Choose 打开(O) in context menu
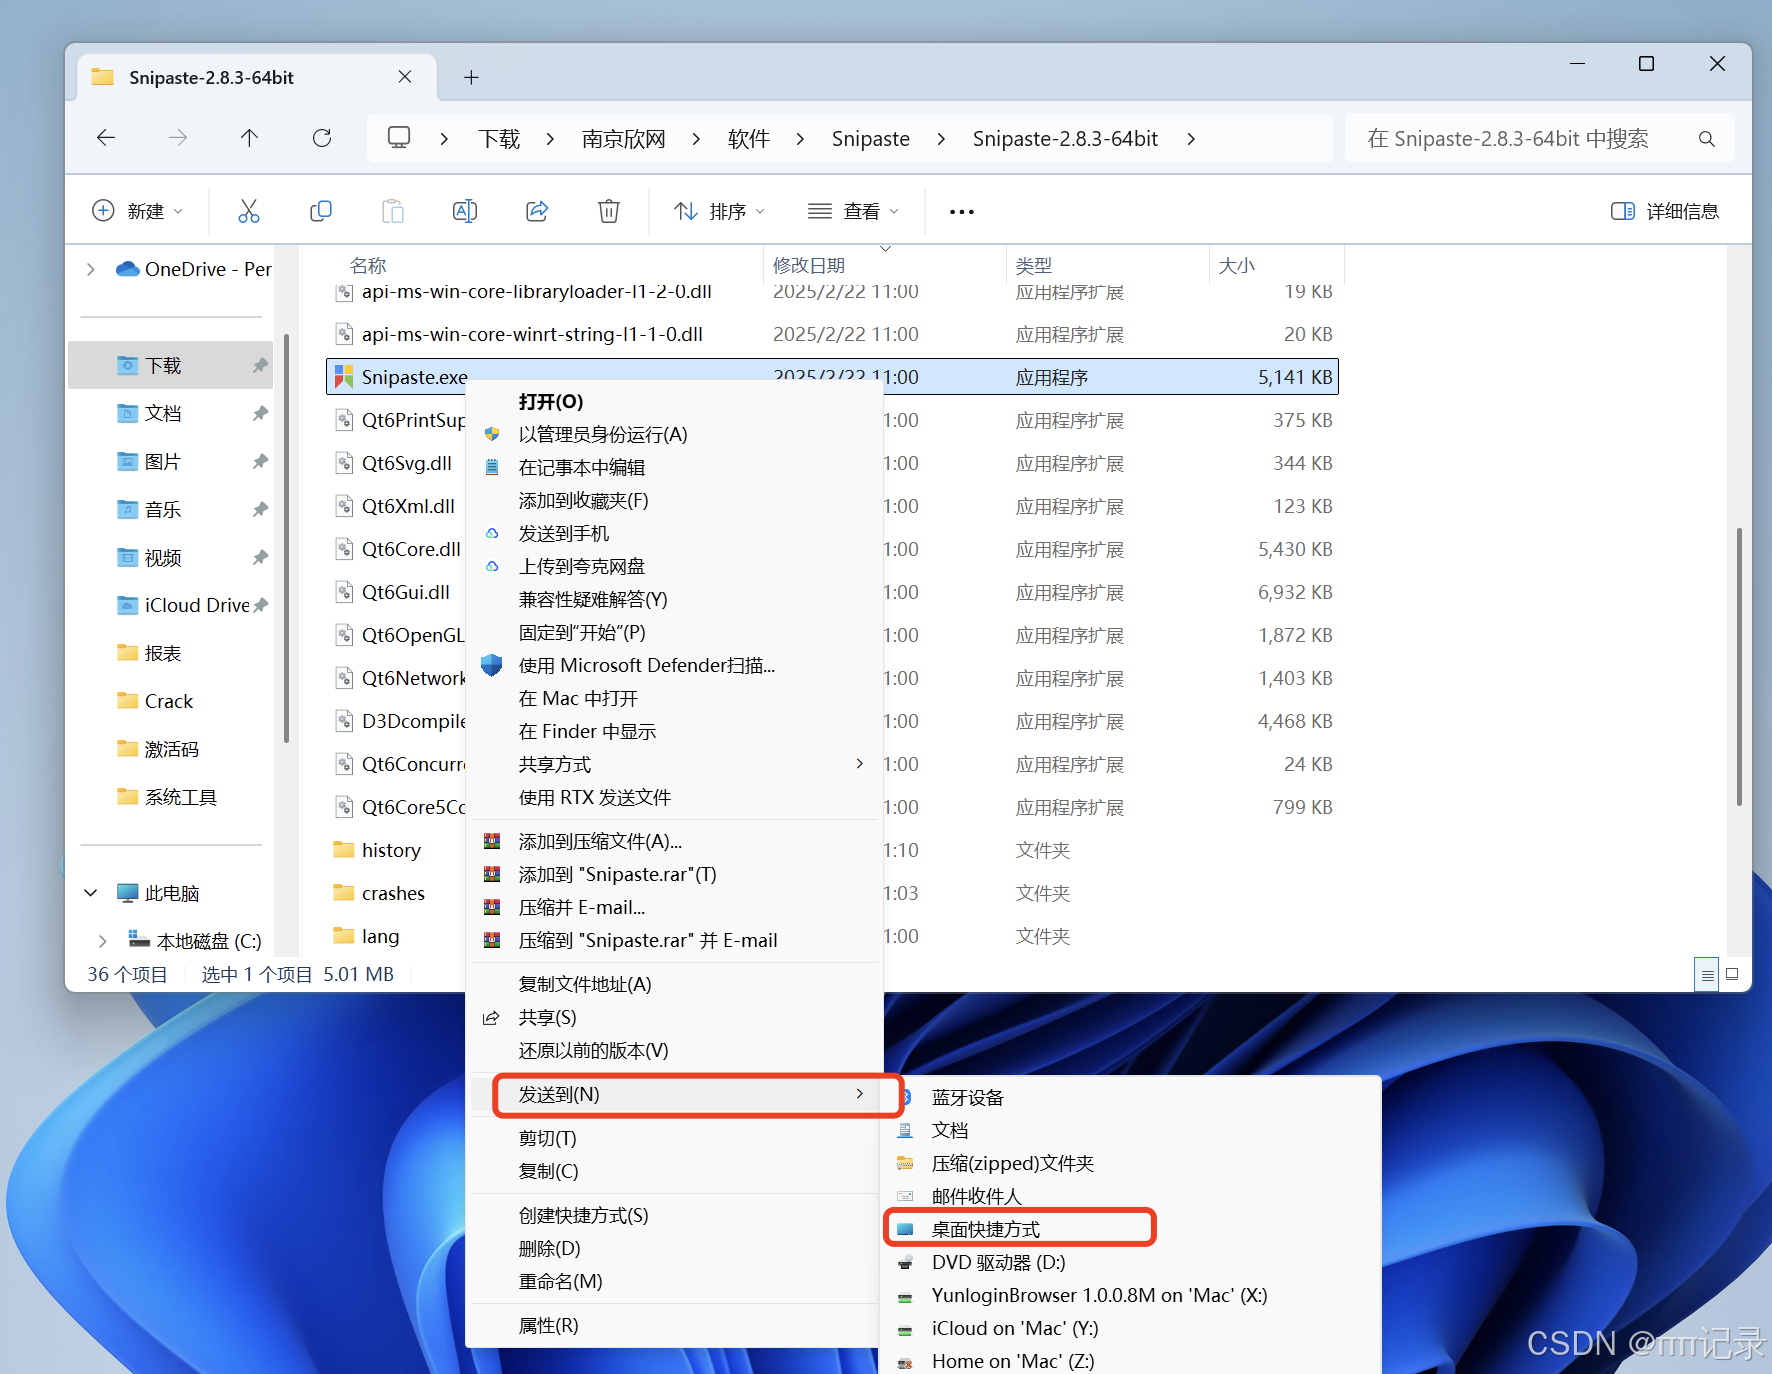The width and height of the screenshot is (1772, 1374). click(675, 401)
